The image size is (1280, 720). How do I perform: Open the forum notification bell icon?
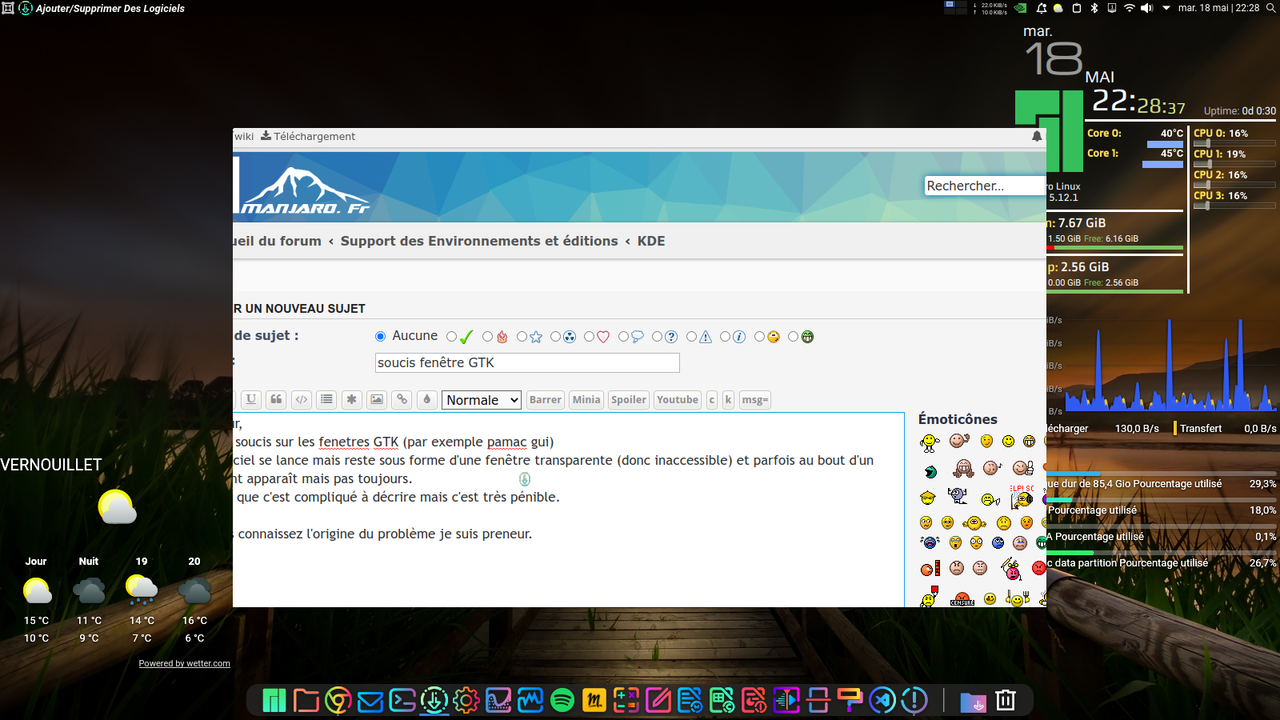click(1037, 136)
